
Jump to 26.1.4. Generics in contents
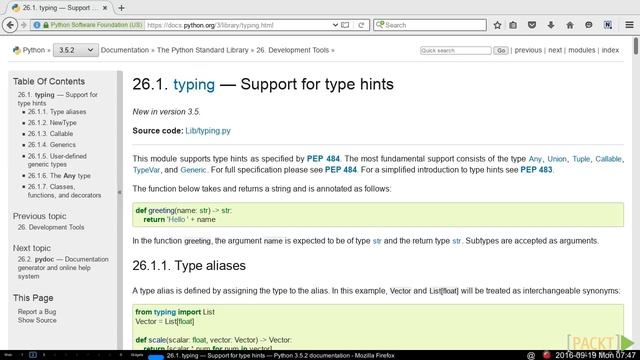click(x=51, y=145)
